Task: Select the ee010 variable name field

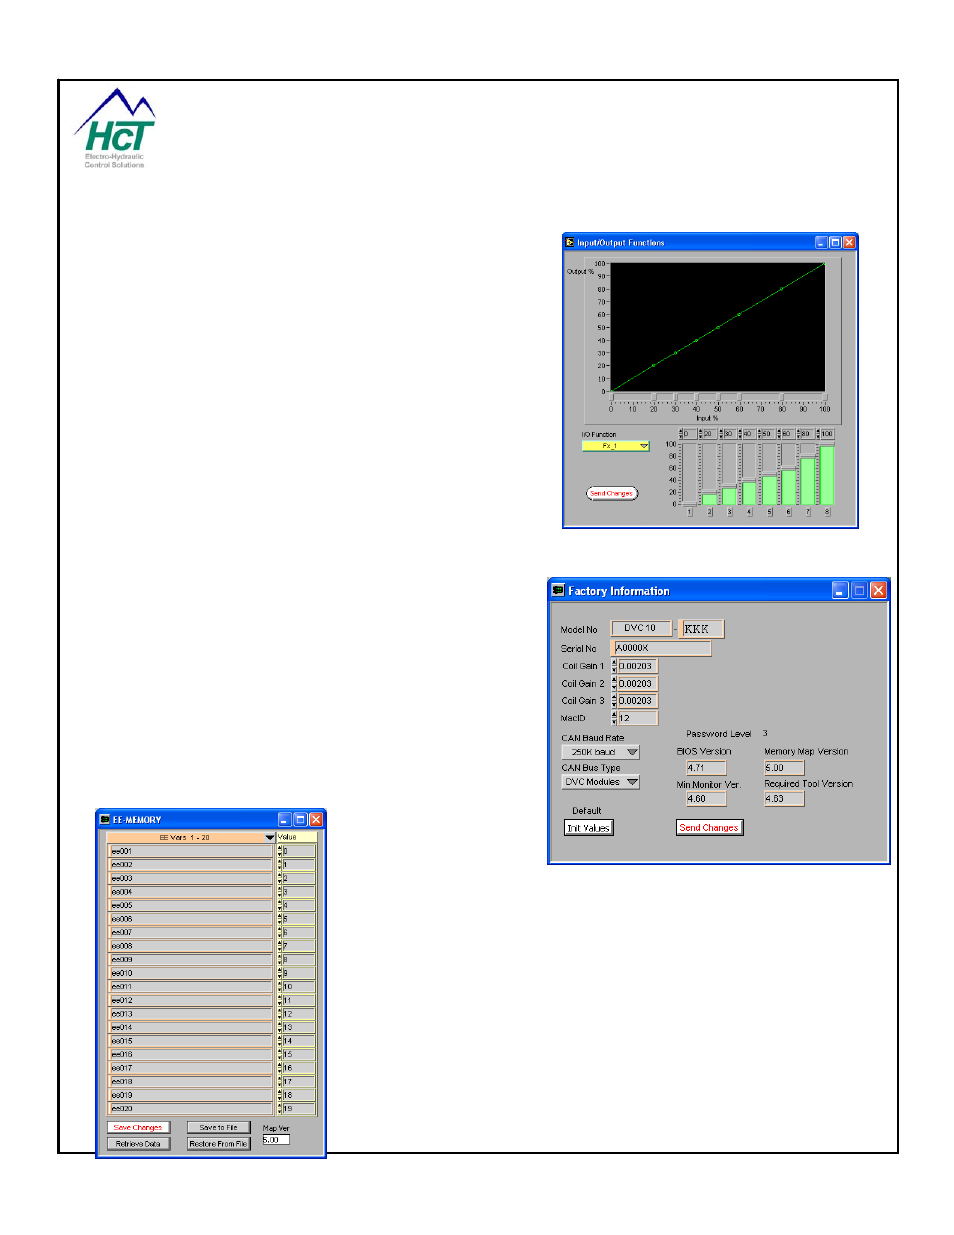Action: pyautogui.click(x=189, y=973)
